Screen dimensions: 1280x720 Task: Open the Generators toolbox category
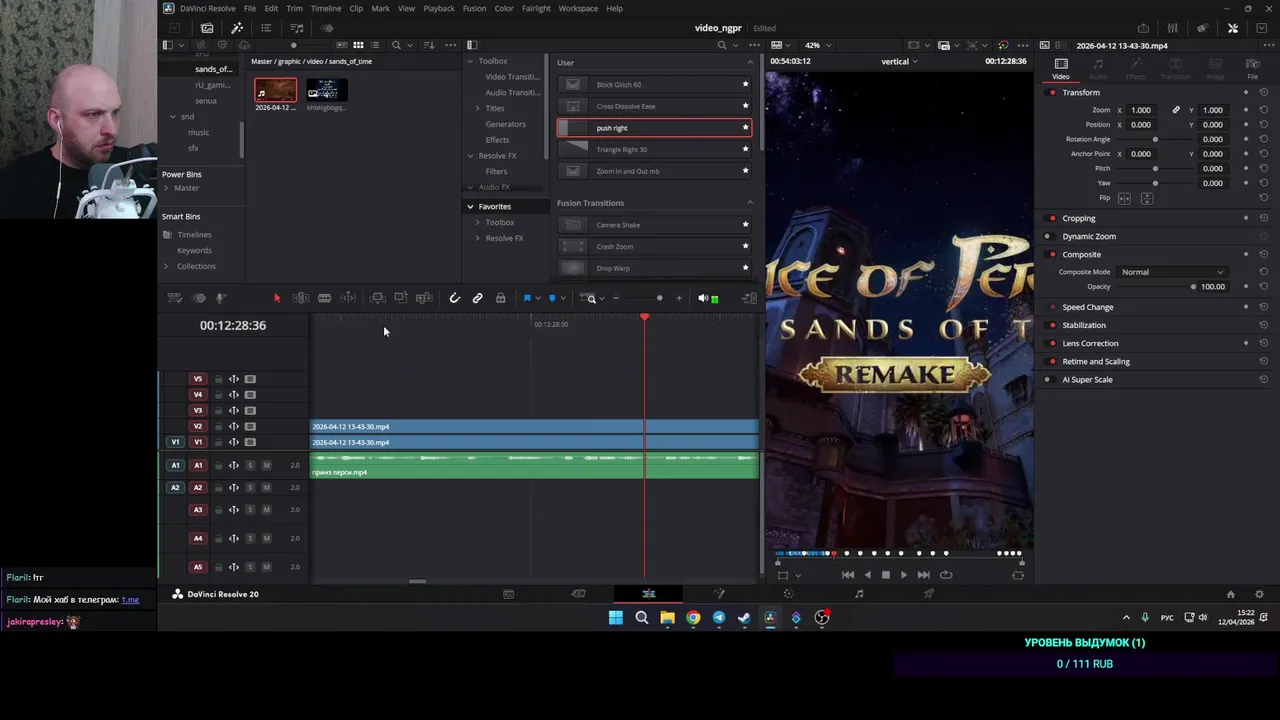click(x=505, y=124)
